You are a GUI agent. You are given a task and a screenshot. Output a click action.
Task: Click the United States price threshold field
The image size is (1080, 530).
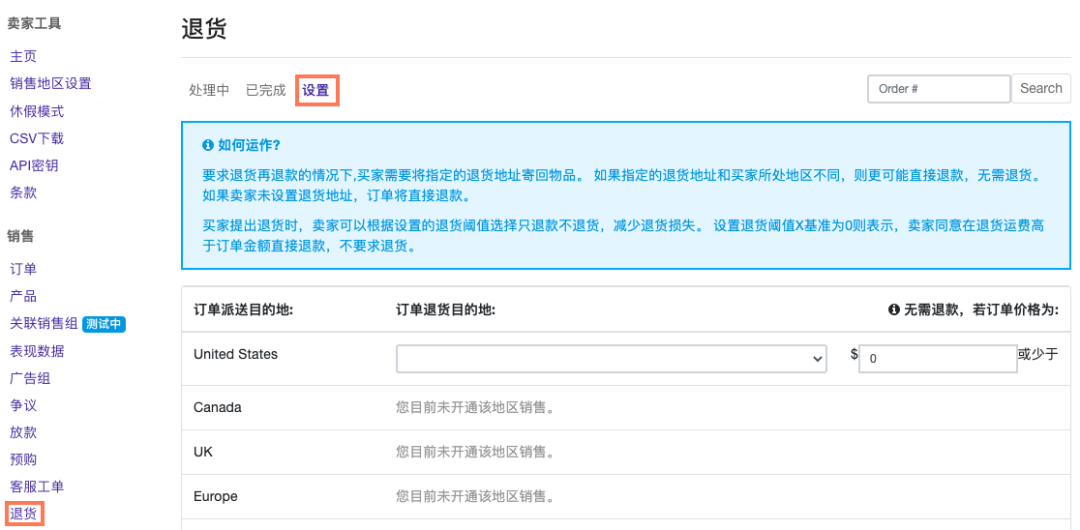point(937,358)
